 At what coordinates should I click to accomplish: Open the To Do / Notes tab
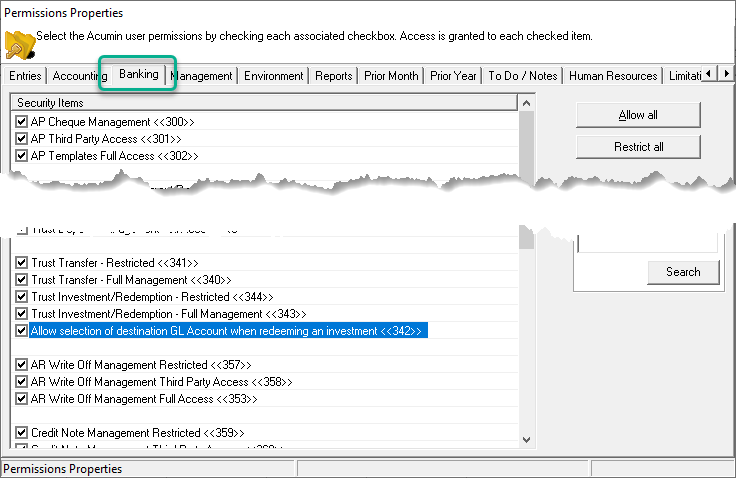coord(523,76)
